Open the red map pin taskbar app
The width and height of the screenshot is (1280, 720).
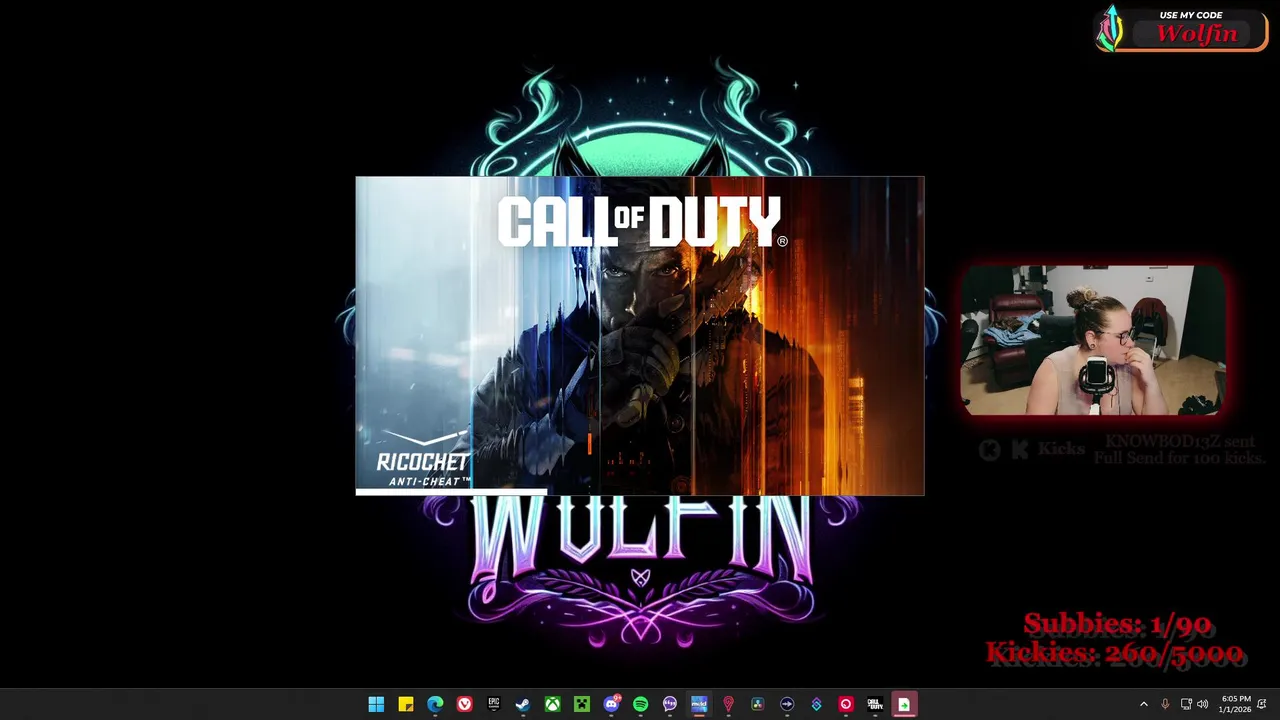pyautogui.click(x=728, y=704)
